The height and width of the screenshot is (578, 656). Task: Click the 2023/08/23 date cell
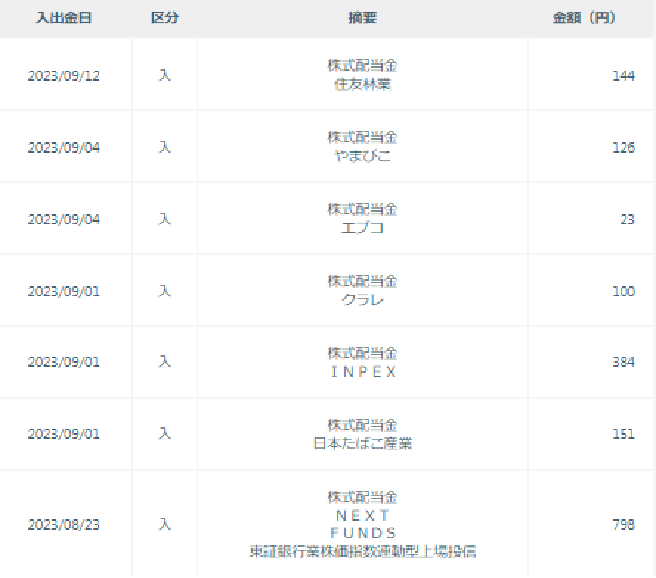point(64,524)
